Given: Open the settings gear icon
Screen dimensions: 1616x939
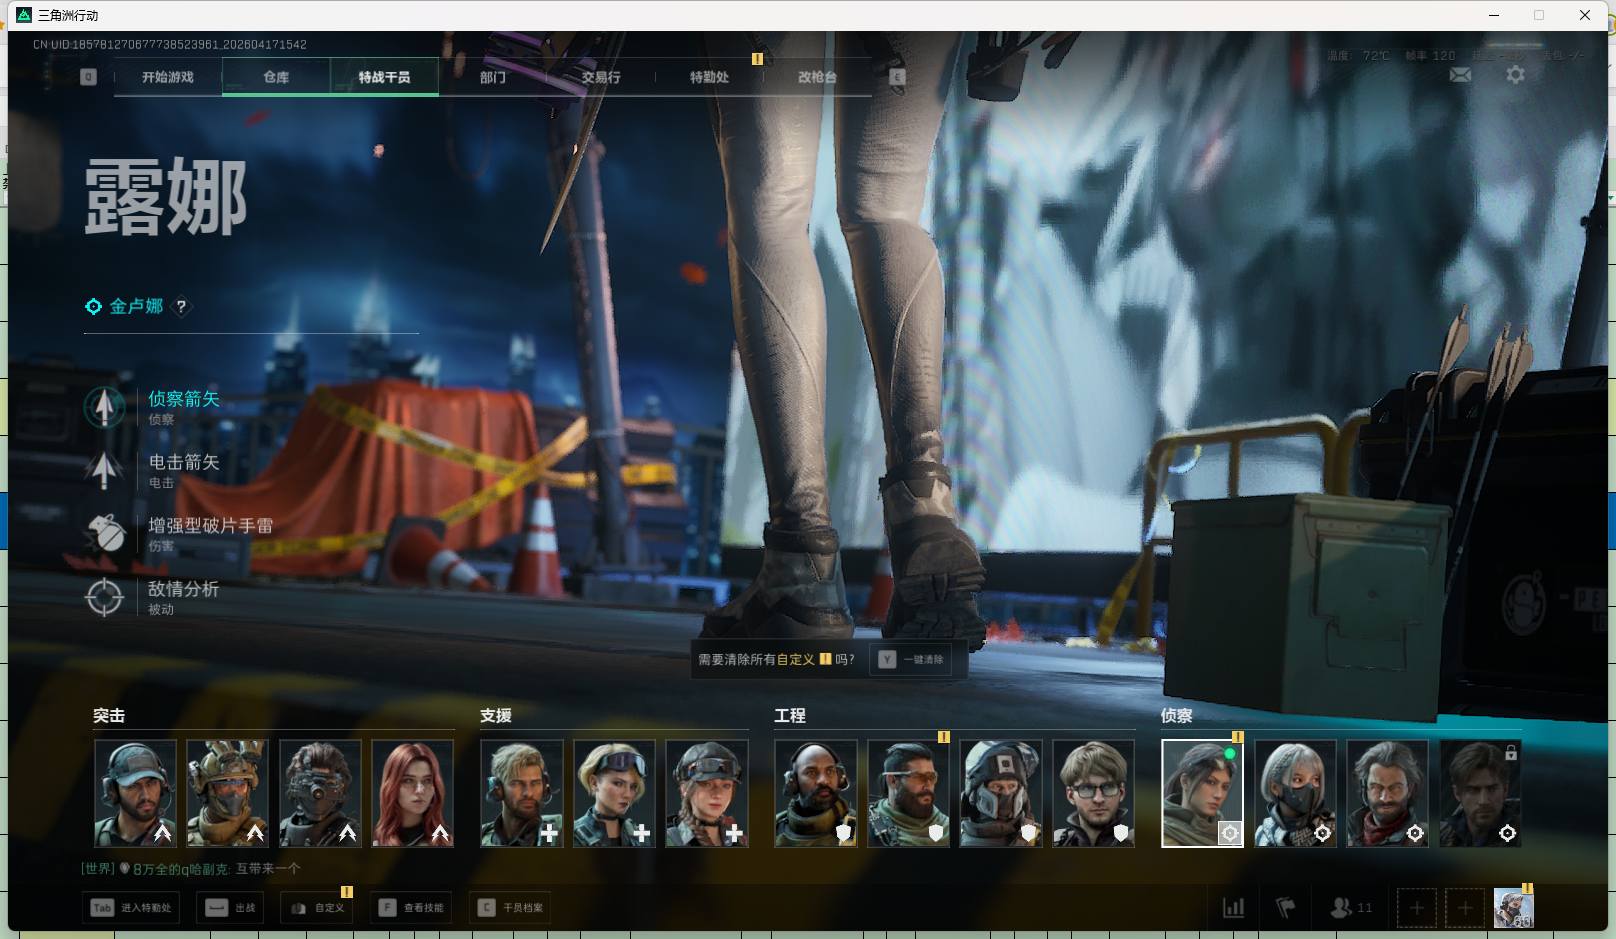Looking at the screenshot, I should (1515, 75).
